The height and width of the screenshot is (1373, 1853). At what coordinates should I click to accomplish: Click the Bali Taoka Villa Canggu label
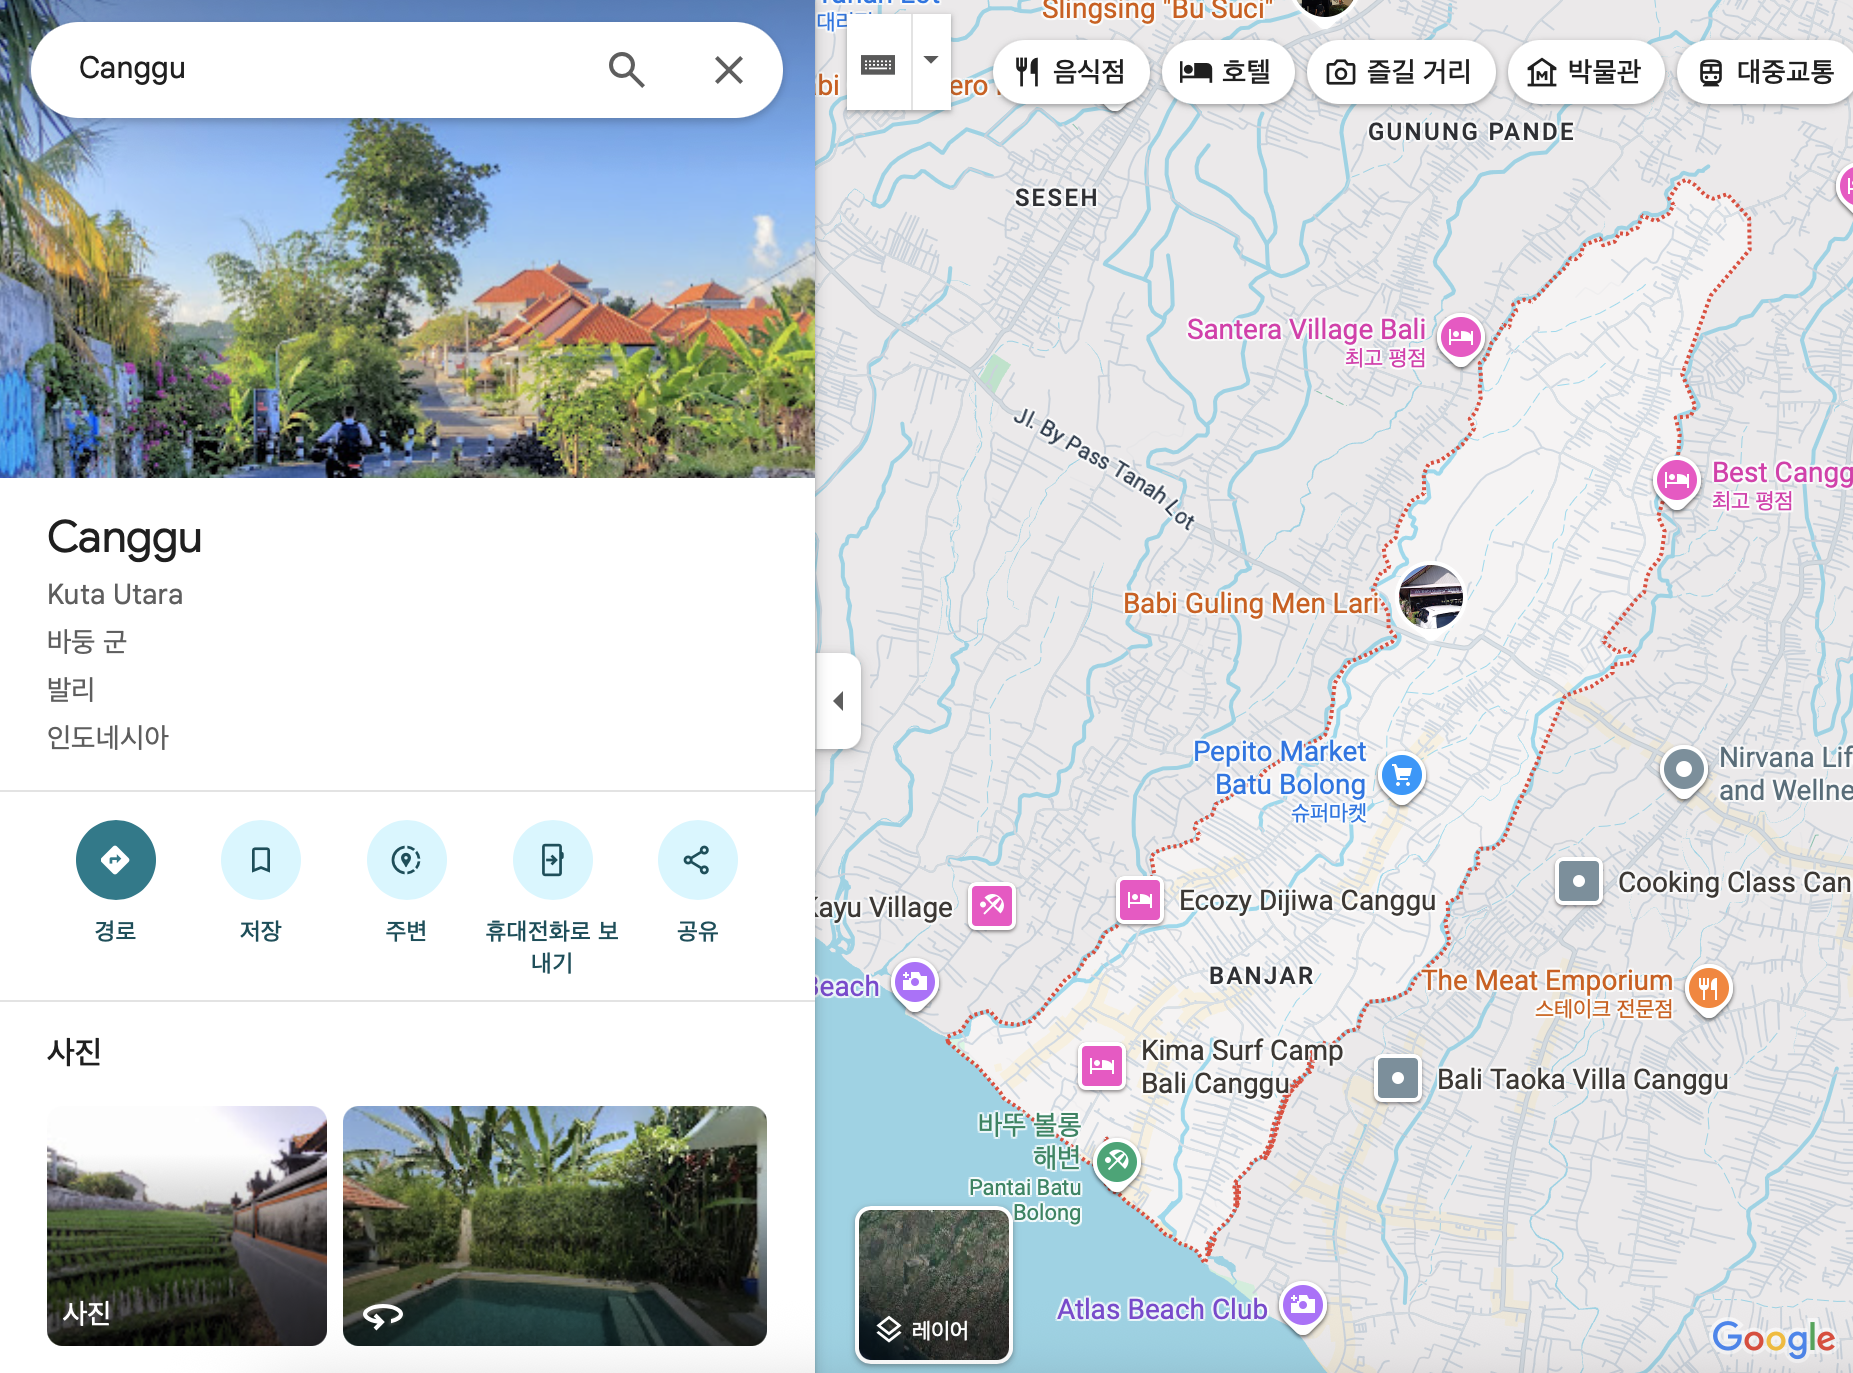(1583, 1080)
